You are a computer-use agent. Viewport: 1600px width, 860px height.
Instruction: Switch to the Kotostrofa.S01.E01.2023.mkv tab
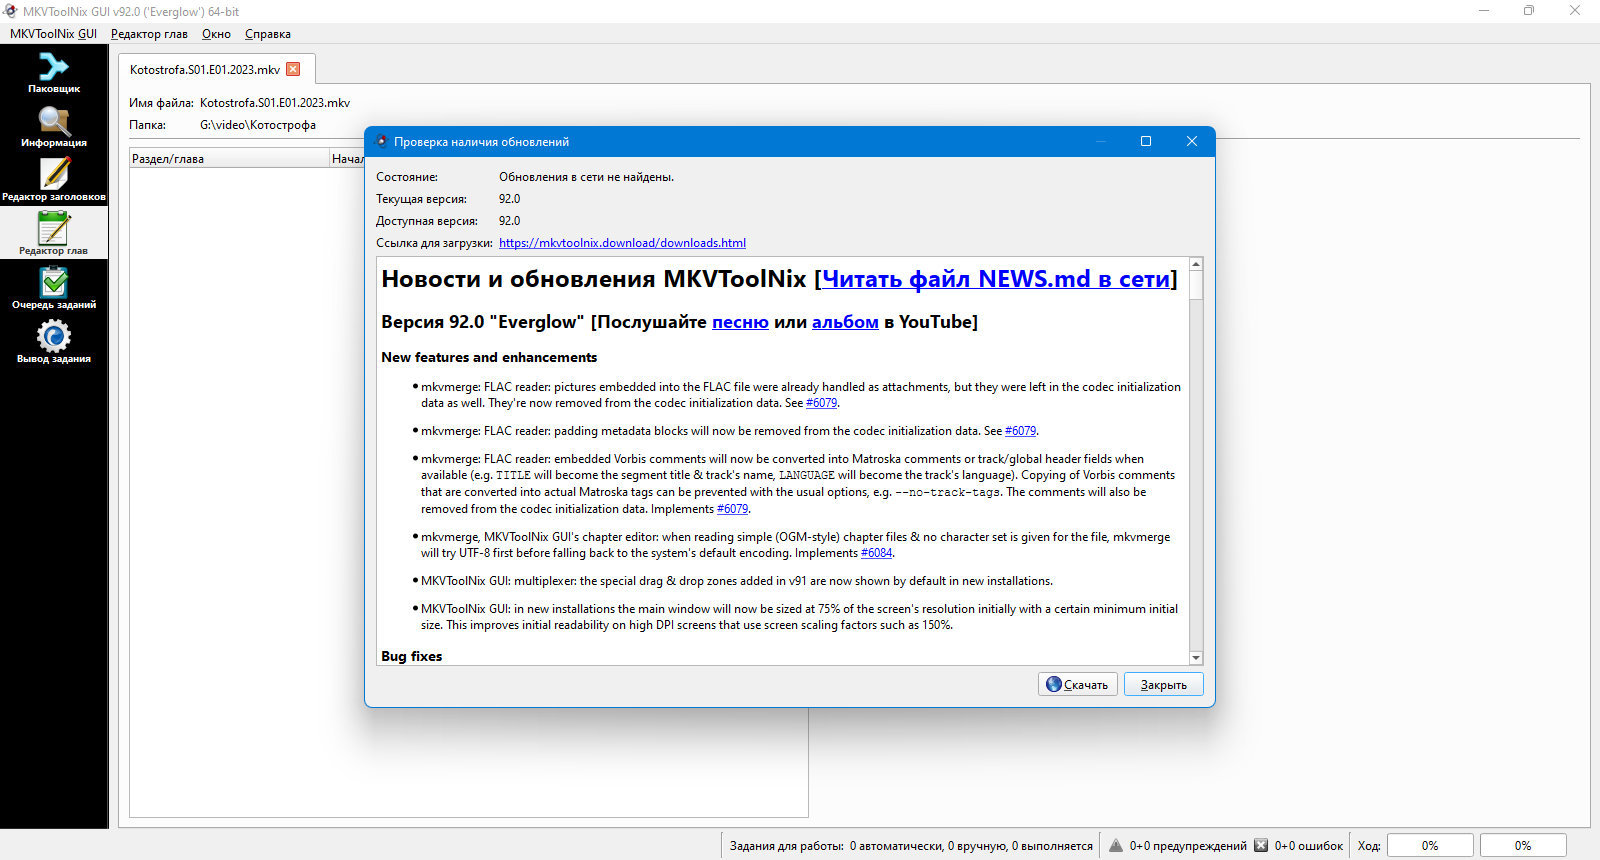pyautogui.click(x=205, y=70)
